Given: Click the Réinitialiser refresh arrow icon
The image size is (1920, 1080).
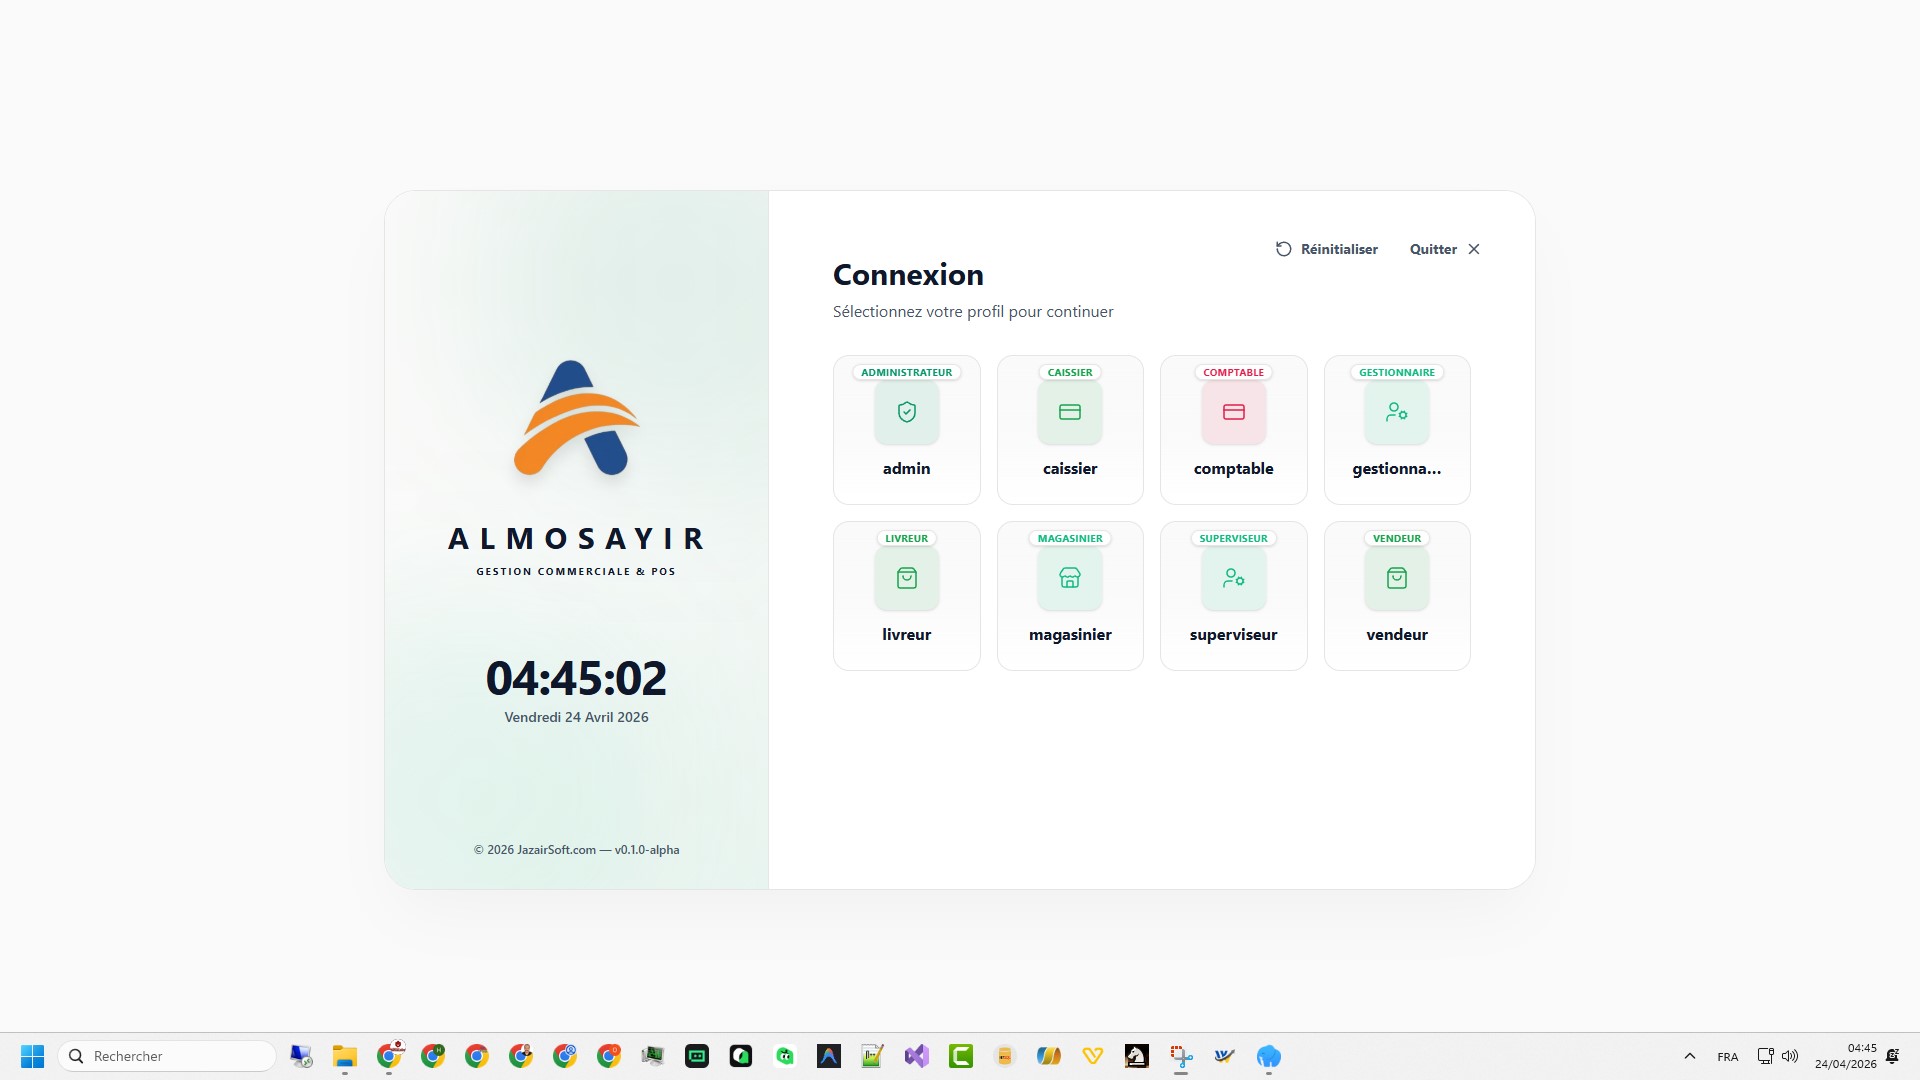Looking at the screenshot, I should (1283, 249).
